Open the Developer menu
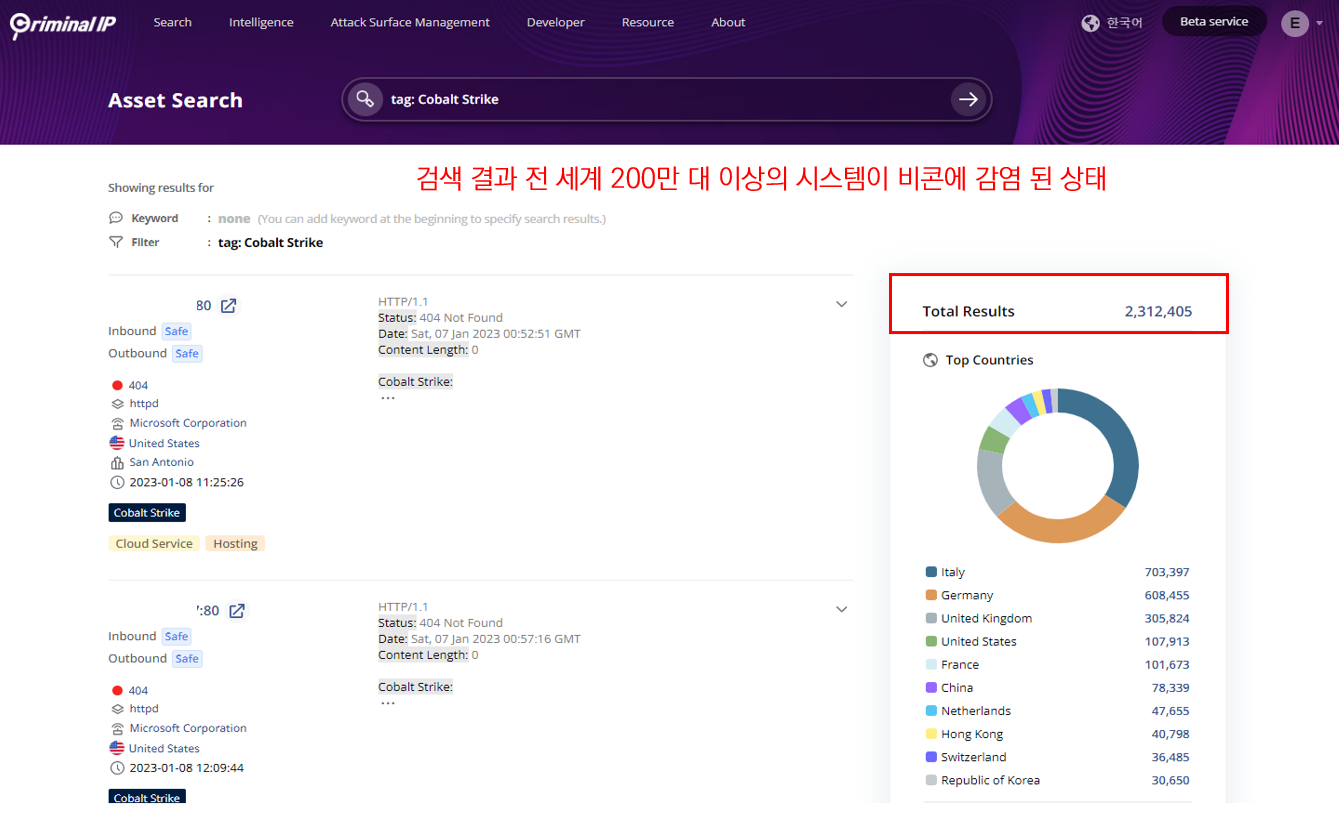 pyautogui.click(x=556, y=22)
